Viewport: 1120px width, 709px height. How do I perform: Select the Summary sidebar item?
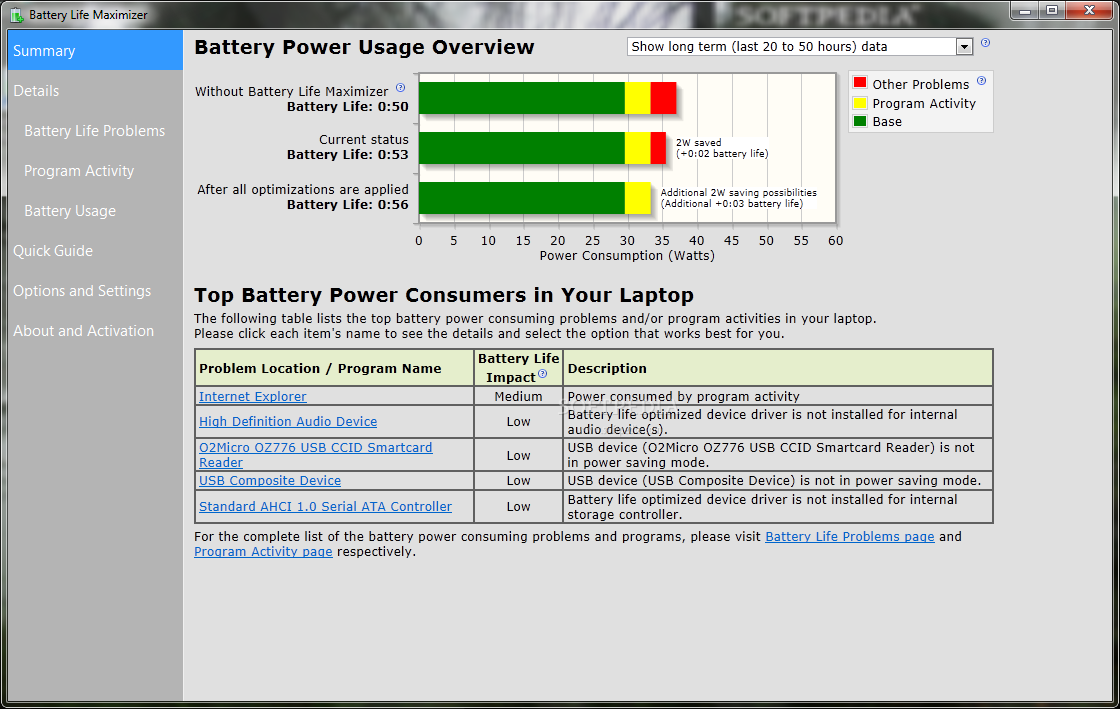point(95,51)
